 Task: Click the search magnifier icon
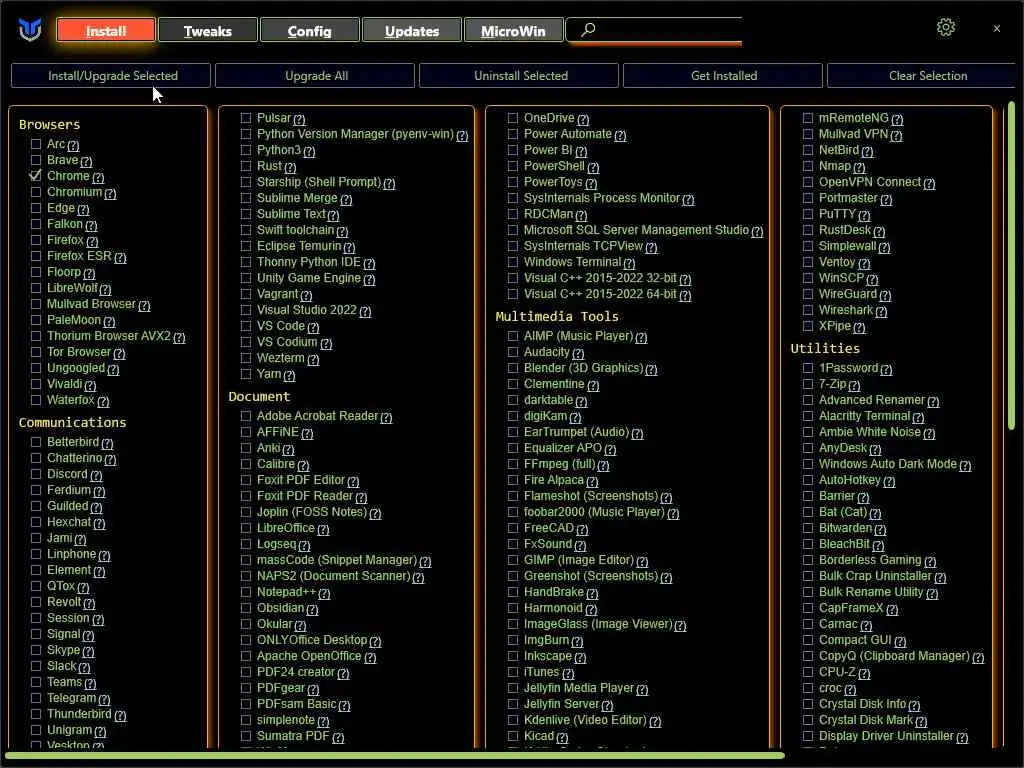pyautogui.click(x=588, y=29)
